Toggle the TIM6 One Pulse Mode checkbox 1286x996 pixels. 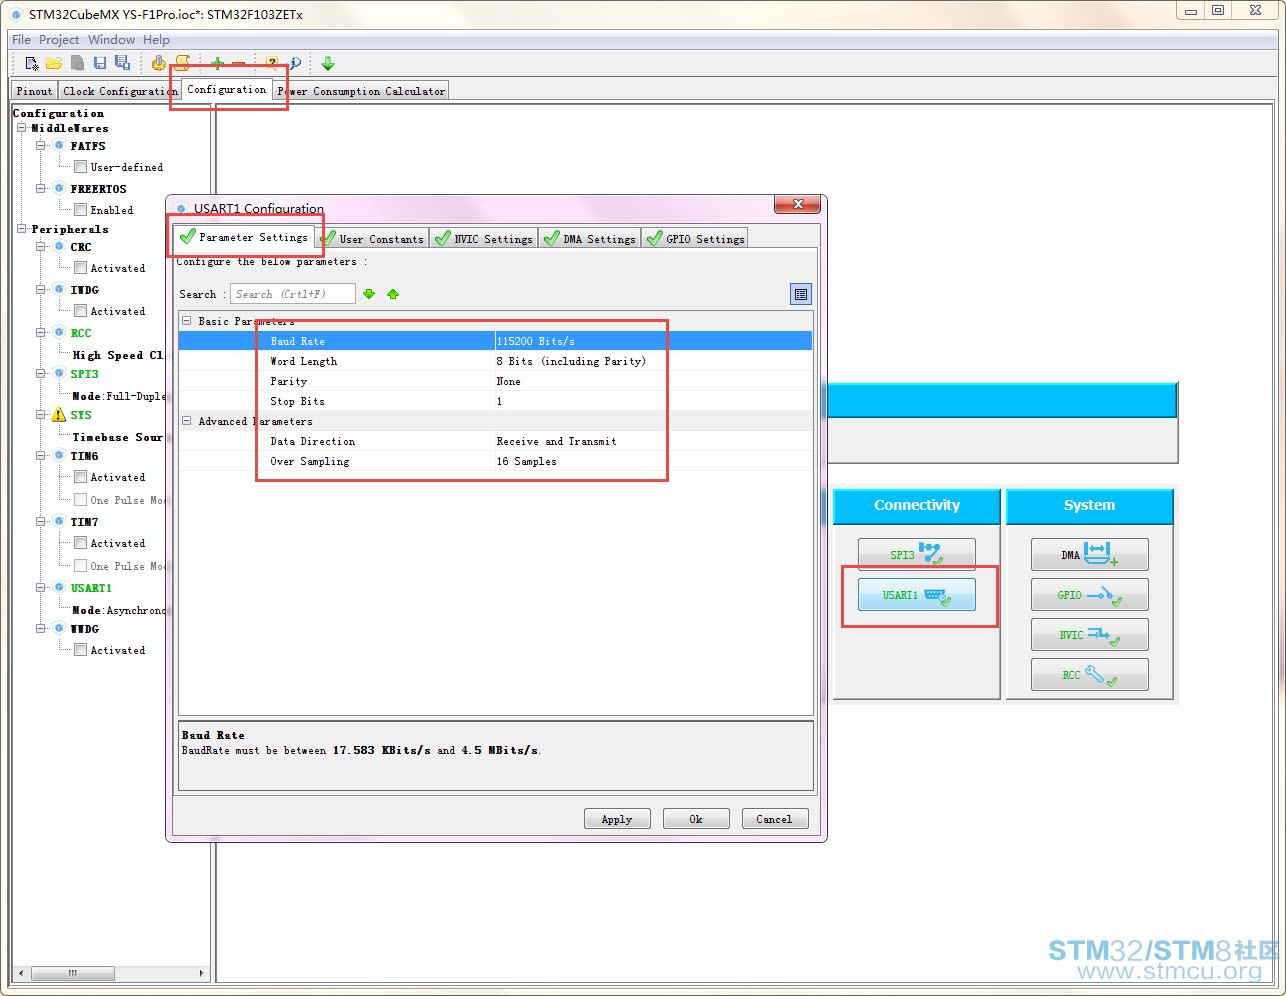point(80,500)
